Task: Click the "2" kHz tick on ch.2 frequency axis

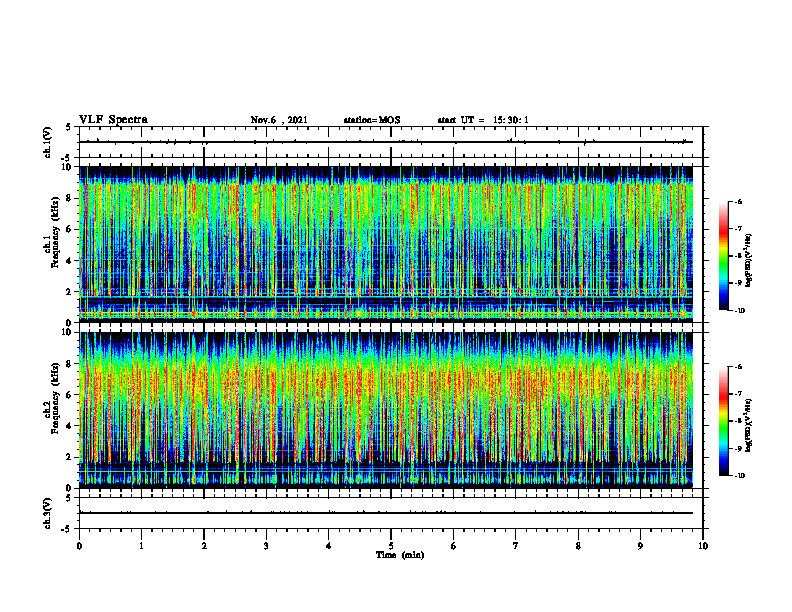Action: click(69, 457)
